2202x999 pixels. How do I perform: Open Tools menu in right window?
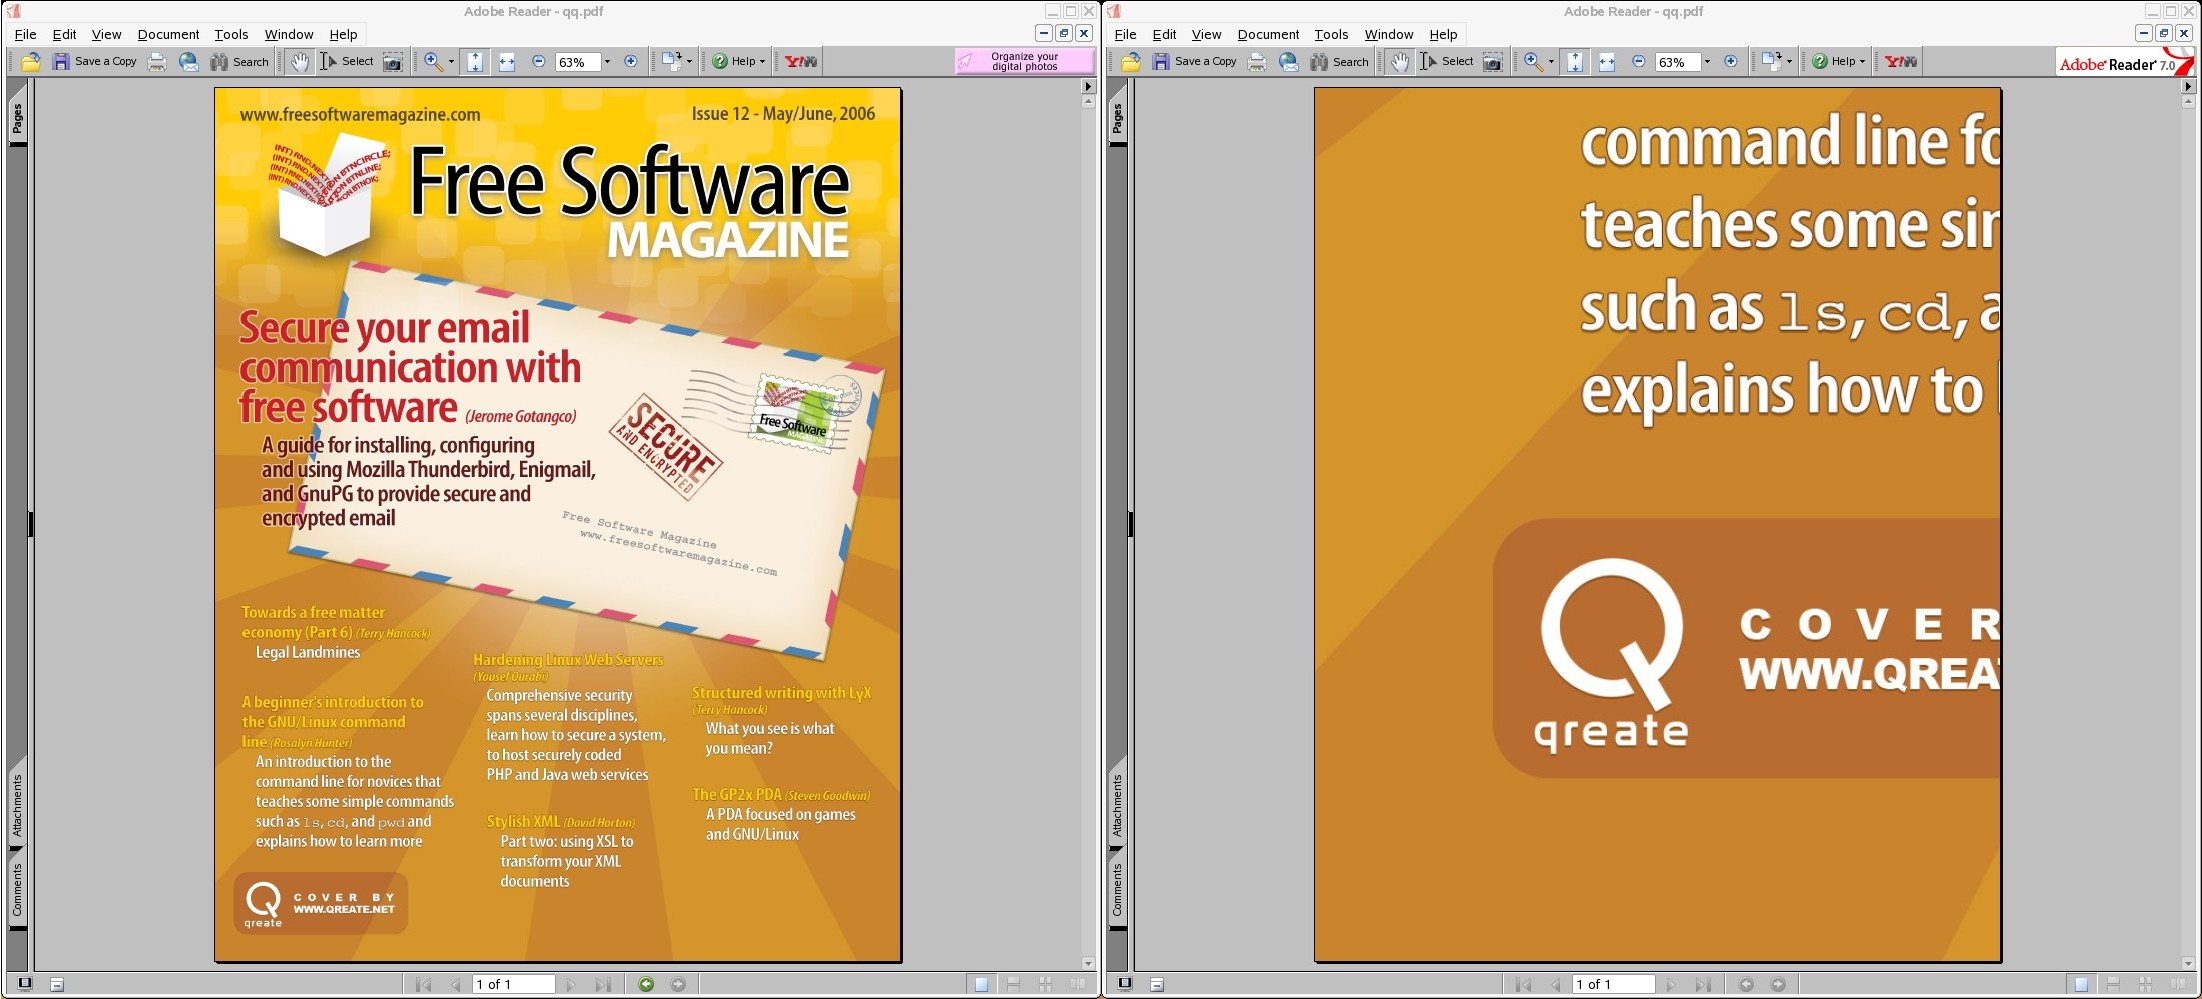1331,34
